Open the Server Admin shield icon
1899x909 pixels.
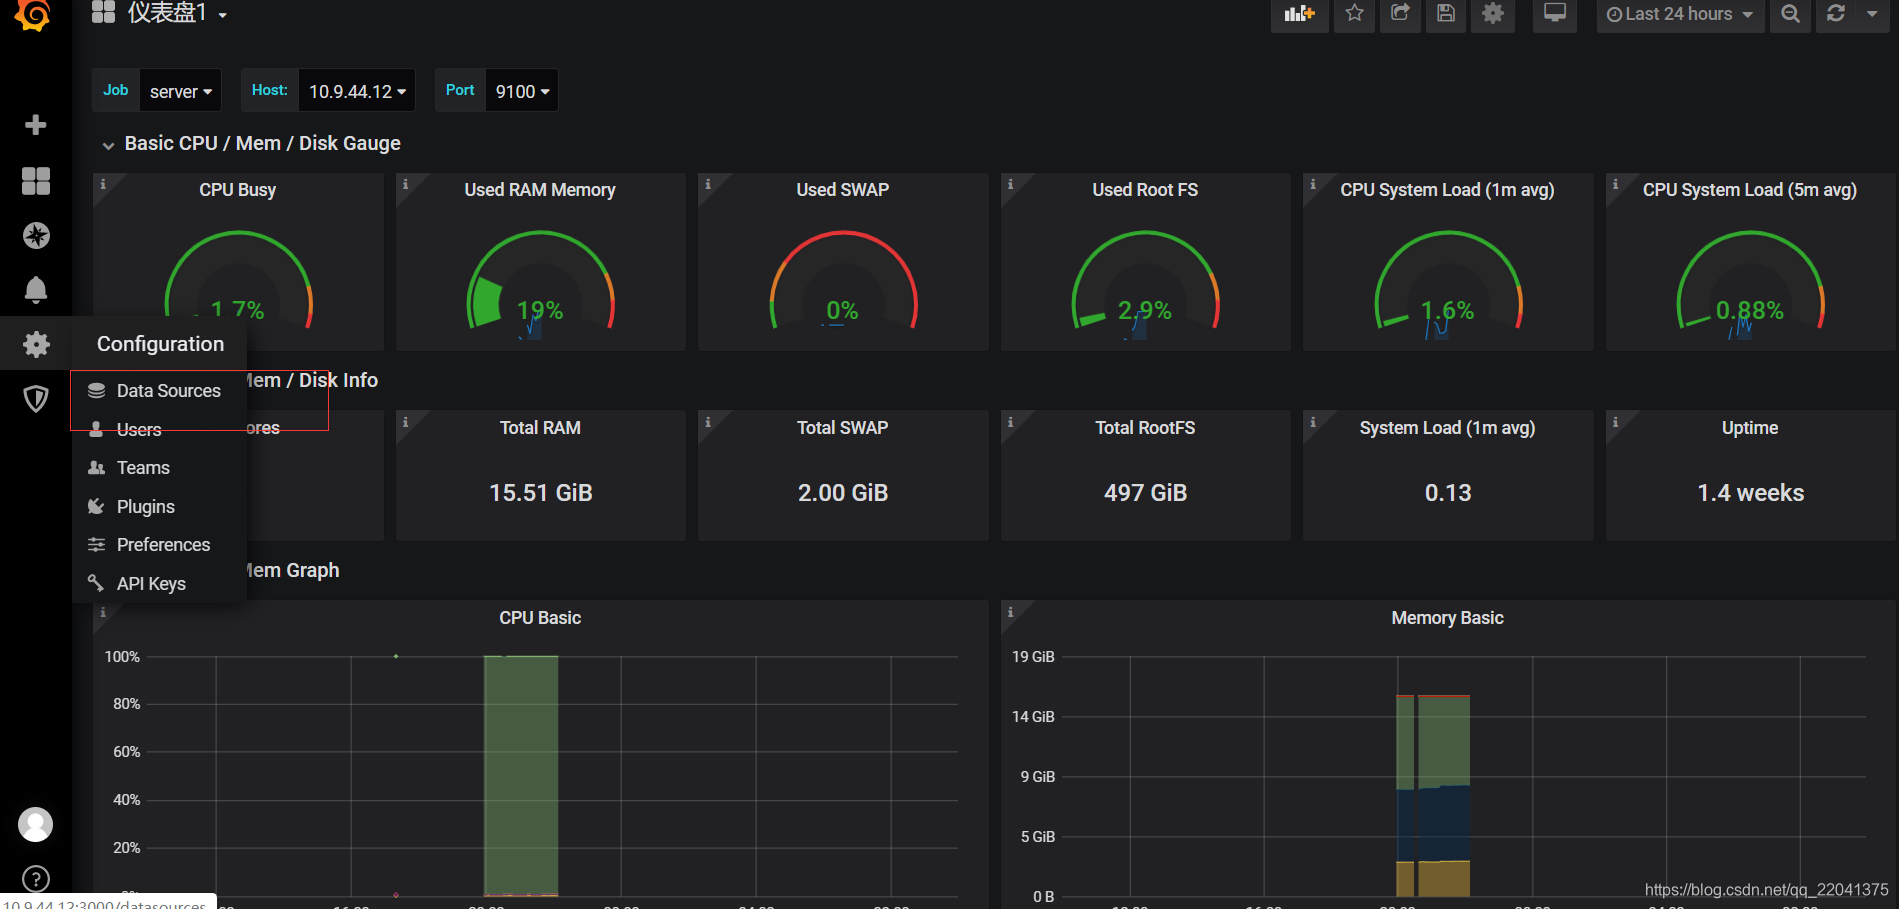coord(36,399)
